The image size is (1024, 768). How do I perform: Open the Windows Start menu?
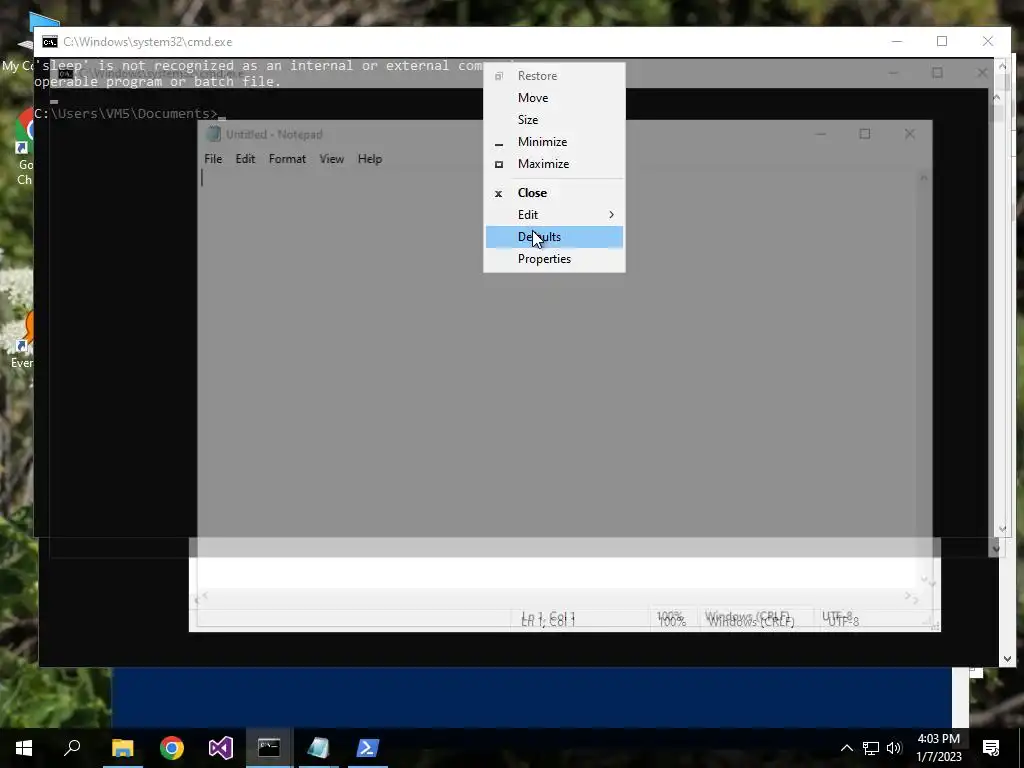point(24,748)
